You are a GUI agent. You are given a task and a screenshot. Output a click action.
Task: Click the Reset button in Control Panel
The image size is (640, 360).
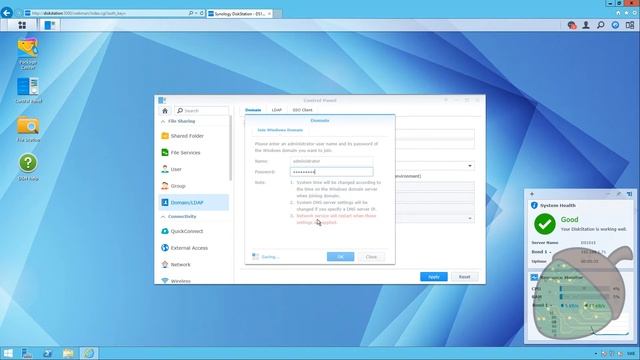pyautogui.click(x=464, y=277)
